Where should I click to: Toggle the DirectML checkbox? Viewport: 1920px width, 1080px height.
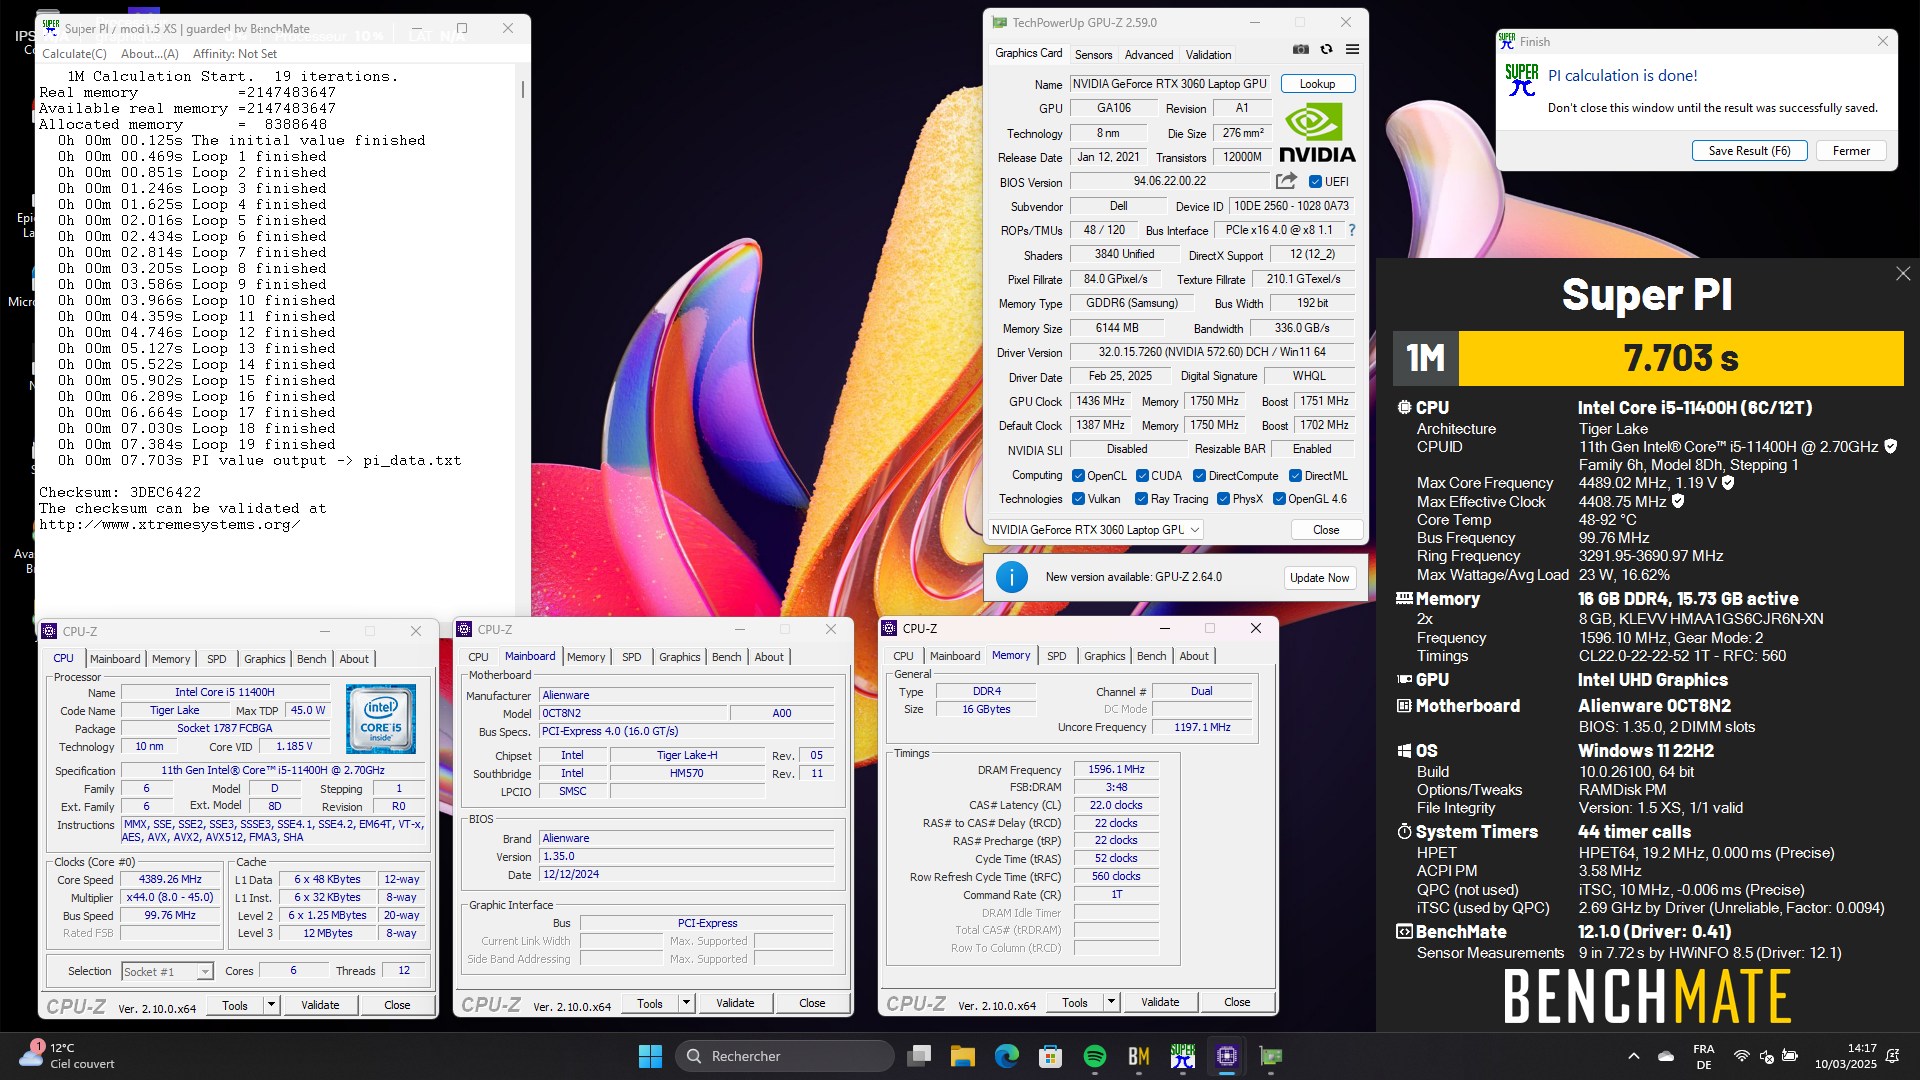[1295, 476]
